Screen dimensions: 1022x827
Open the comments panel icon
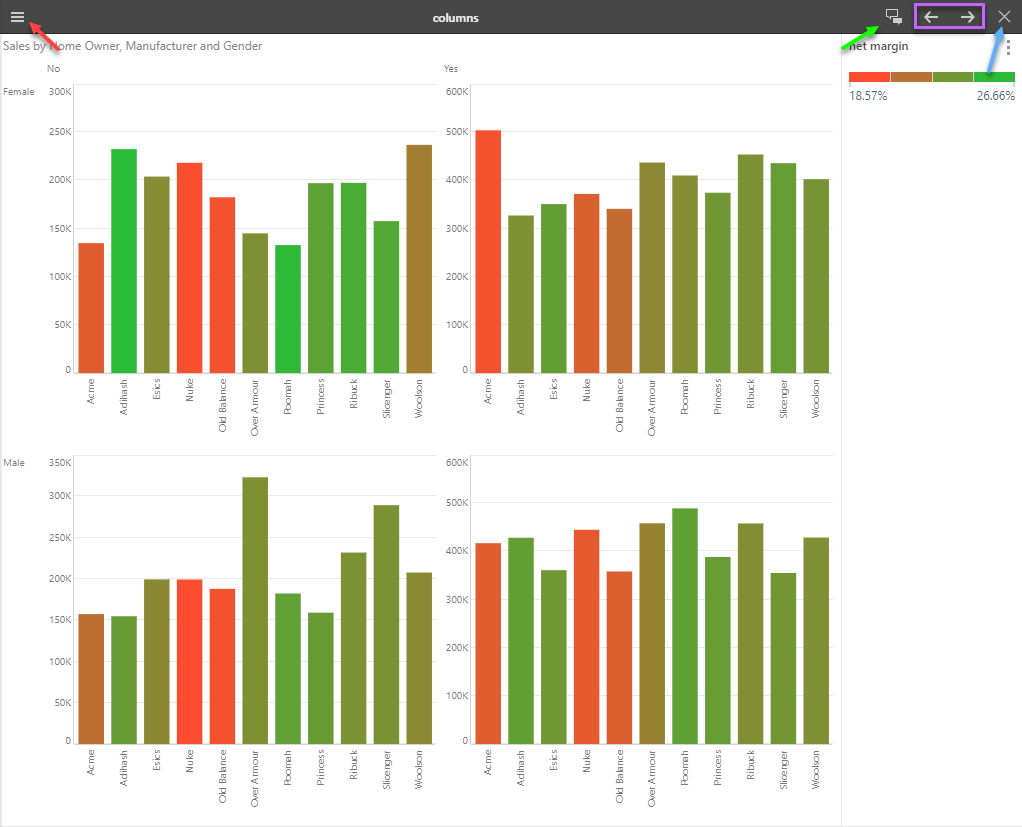coord(893,17)
